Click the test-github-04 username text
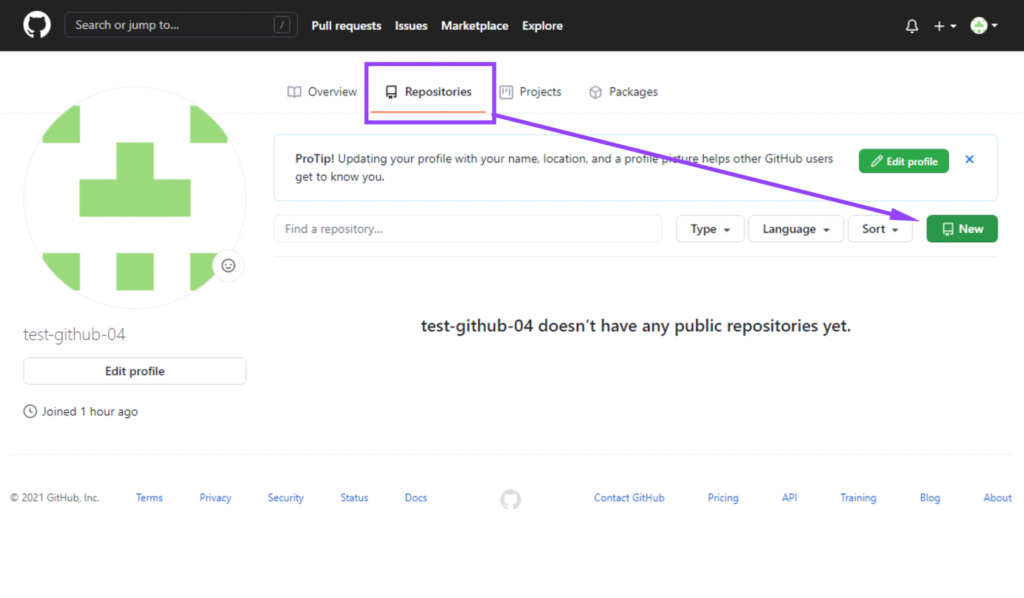 tap(74, 334)
